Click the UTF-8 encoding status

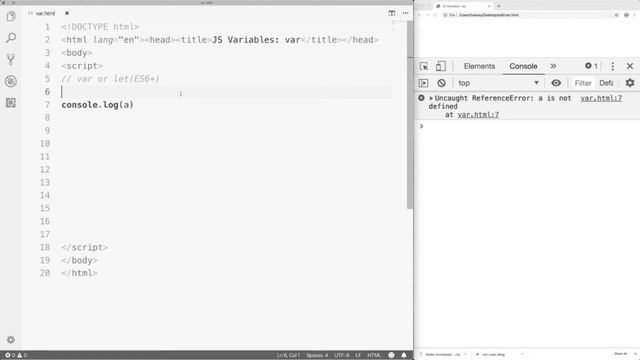342,355
